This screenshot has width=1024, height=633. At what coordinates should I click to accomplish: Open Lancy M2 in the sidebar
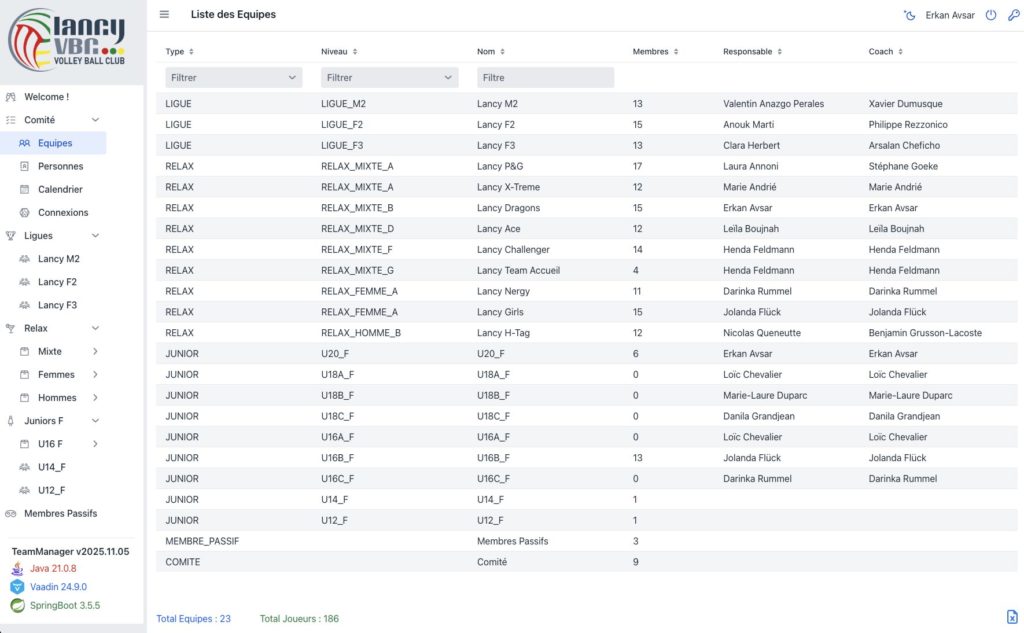[x=58, y=259]
